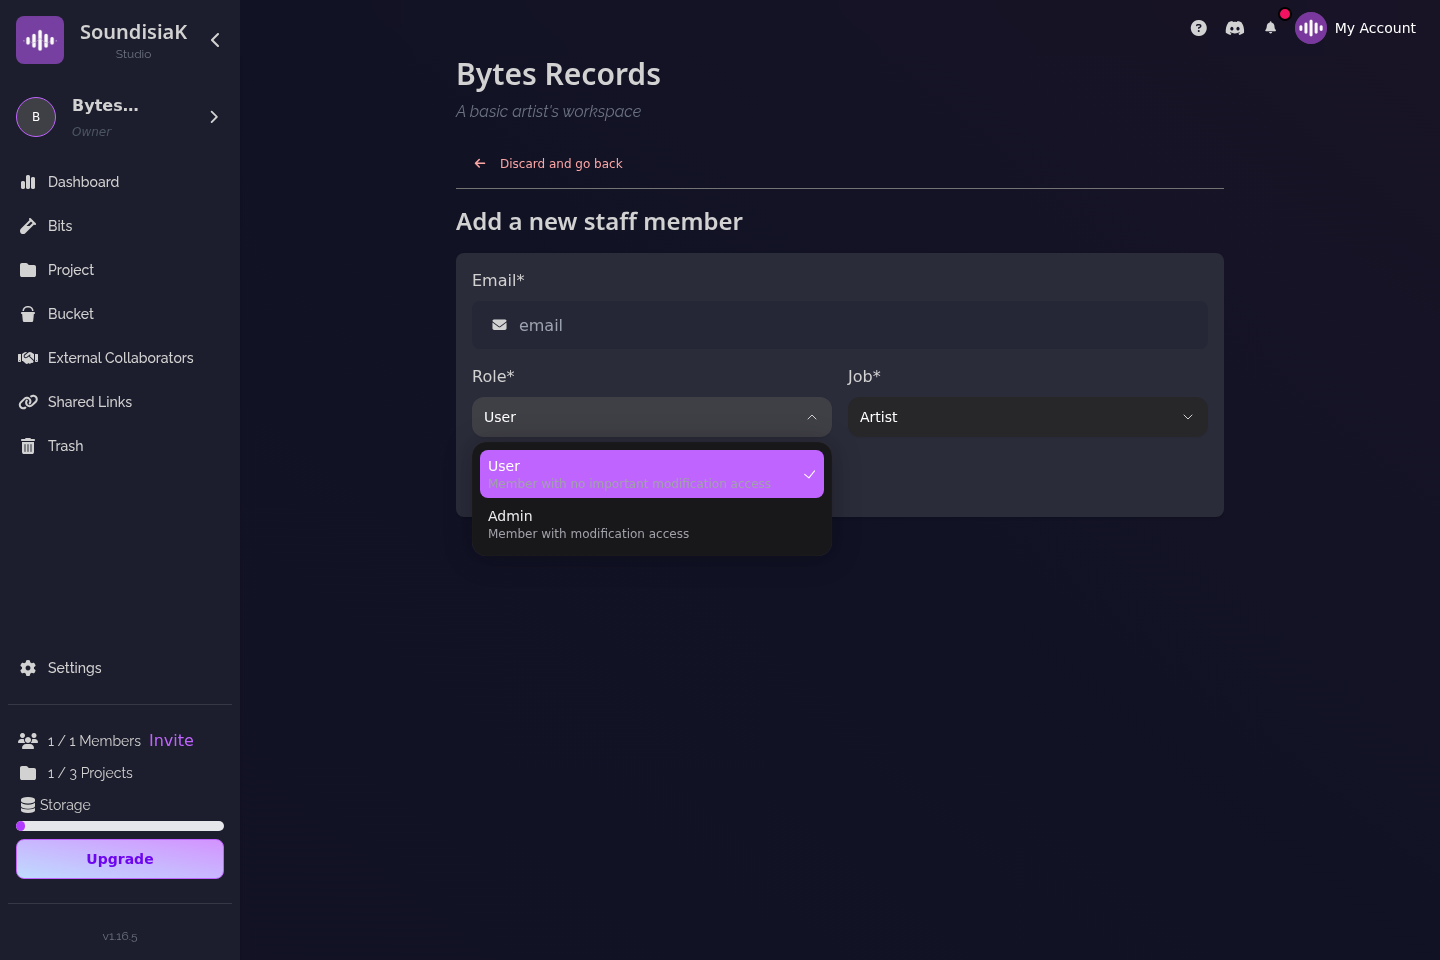Image resolution: width=1440 pixels, height=960 pixels.
Task: Click the email input field
Action: [x=840, y=325]
